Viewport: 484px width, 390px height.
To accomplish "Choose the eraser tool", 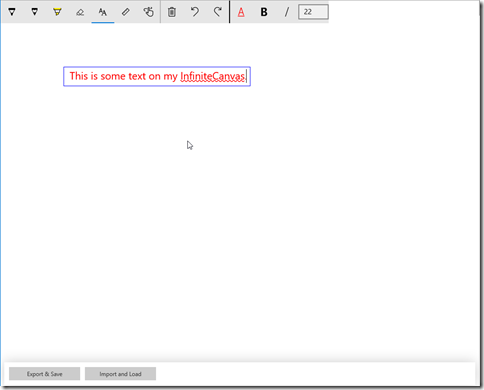I will pyautogui.click(x=80, y=12).
